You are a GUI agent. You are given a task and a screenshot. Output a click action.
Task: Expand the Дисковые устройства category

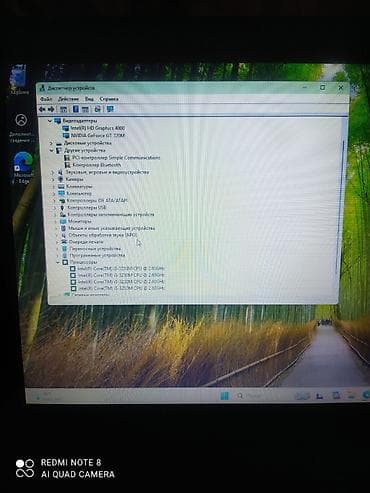51,143
